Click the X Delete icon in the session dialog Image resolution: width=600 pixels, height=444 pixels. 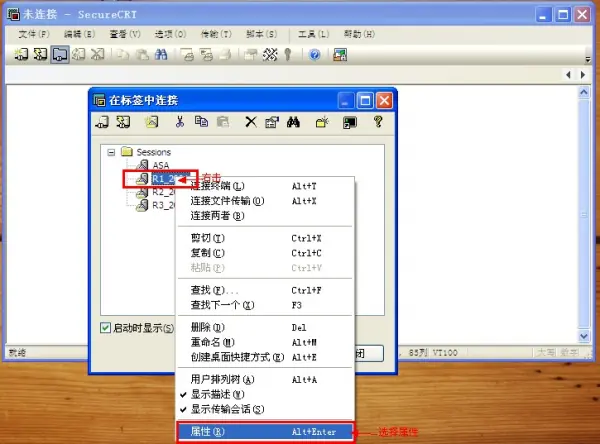(251, 122)
